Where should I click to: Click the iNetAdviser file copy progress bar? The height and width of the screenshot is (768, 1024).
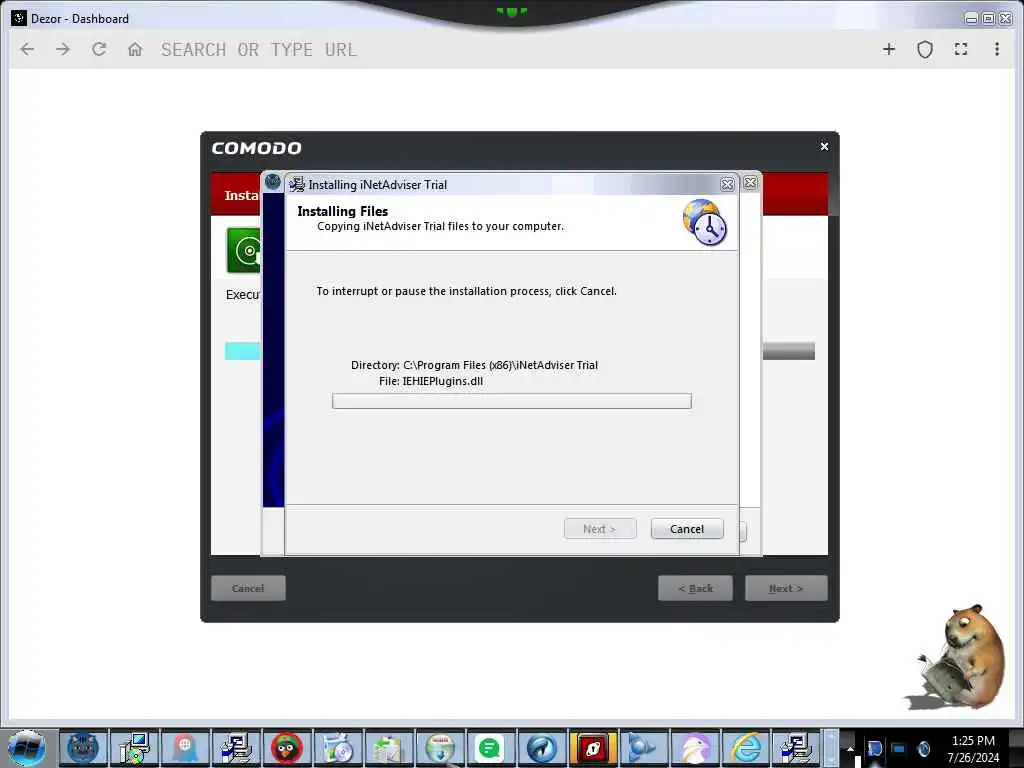pos(511,401)
